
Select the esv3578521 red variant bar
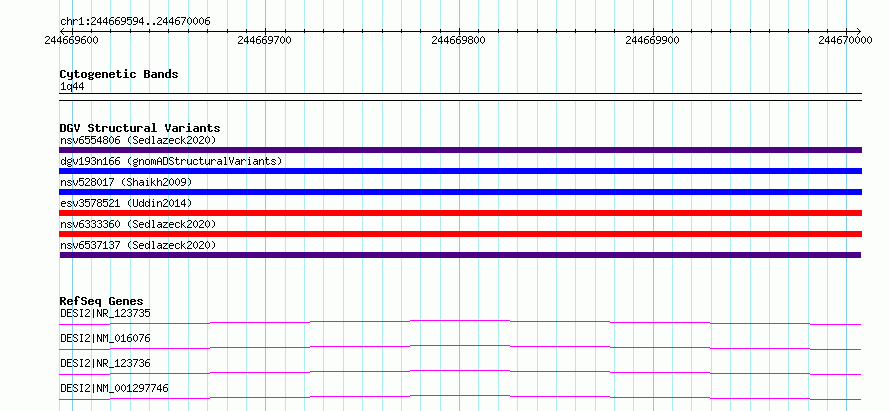click(x=460, y=213)
